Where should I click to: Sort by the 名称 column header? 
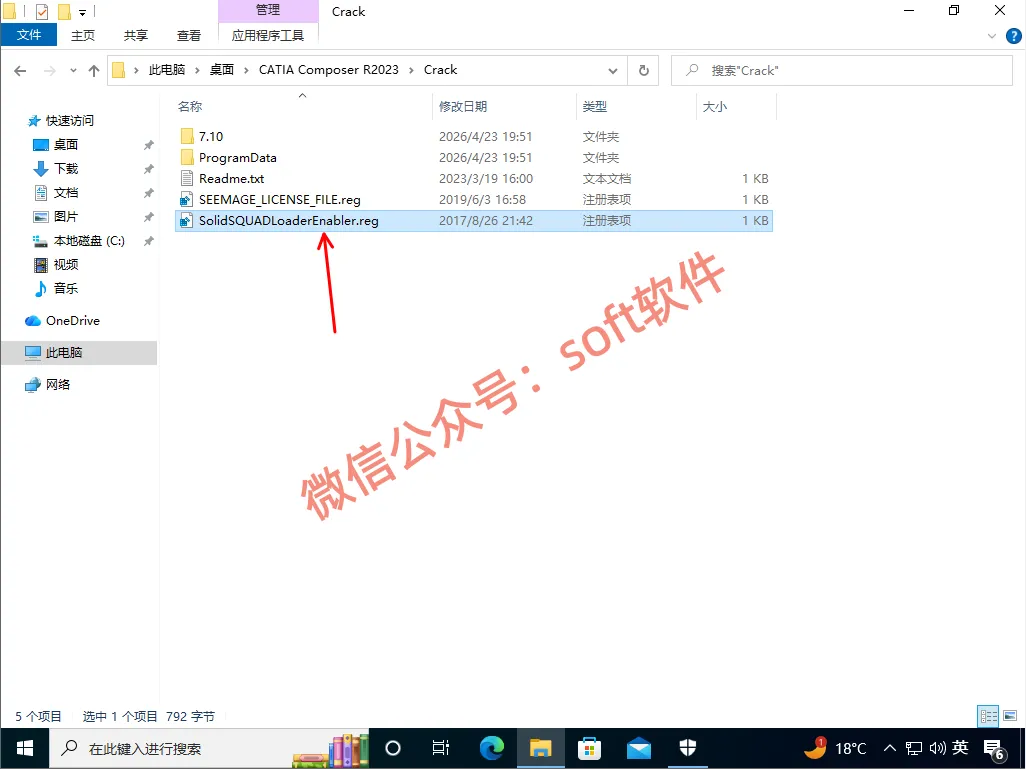pos(190,106)
